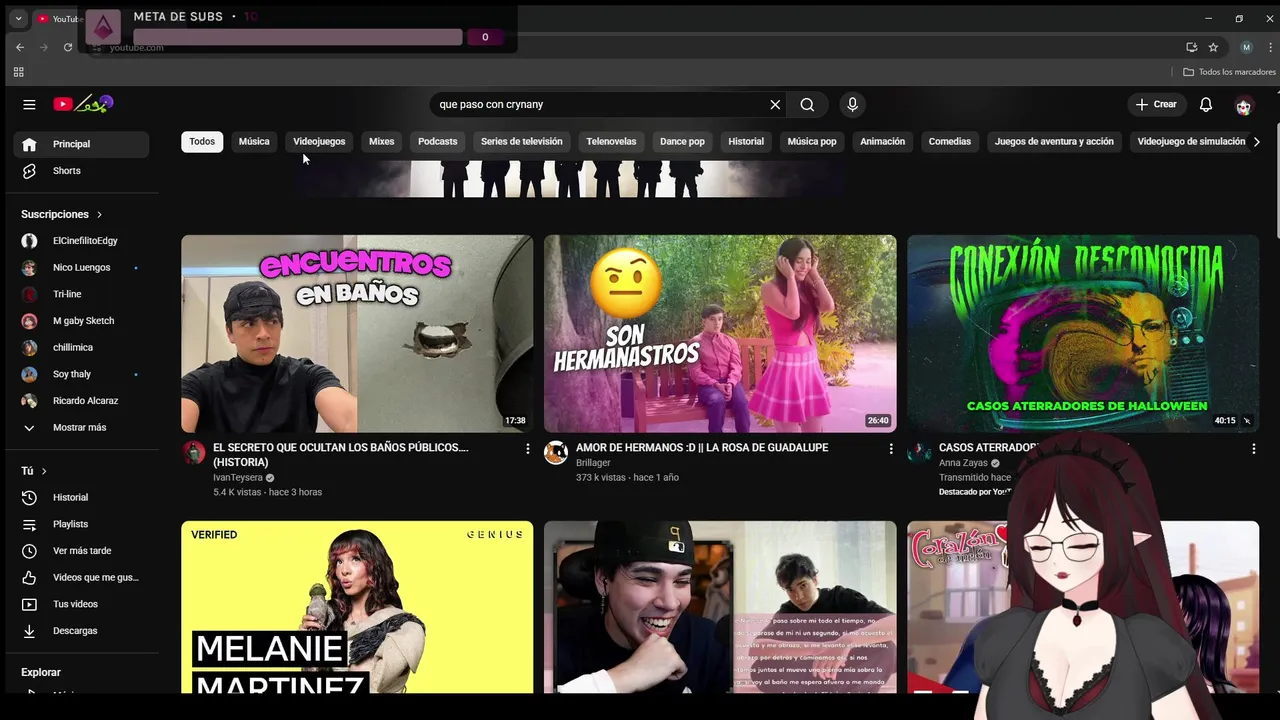Open Ver más tarde list
This screenshot has height=720, width=1280.
point(81,551)
